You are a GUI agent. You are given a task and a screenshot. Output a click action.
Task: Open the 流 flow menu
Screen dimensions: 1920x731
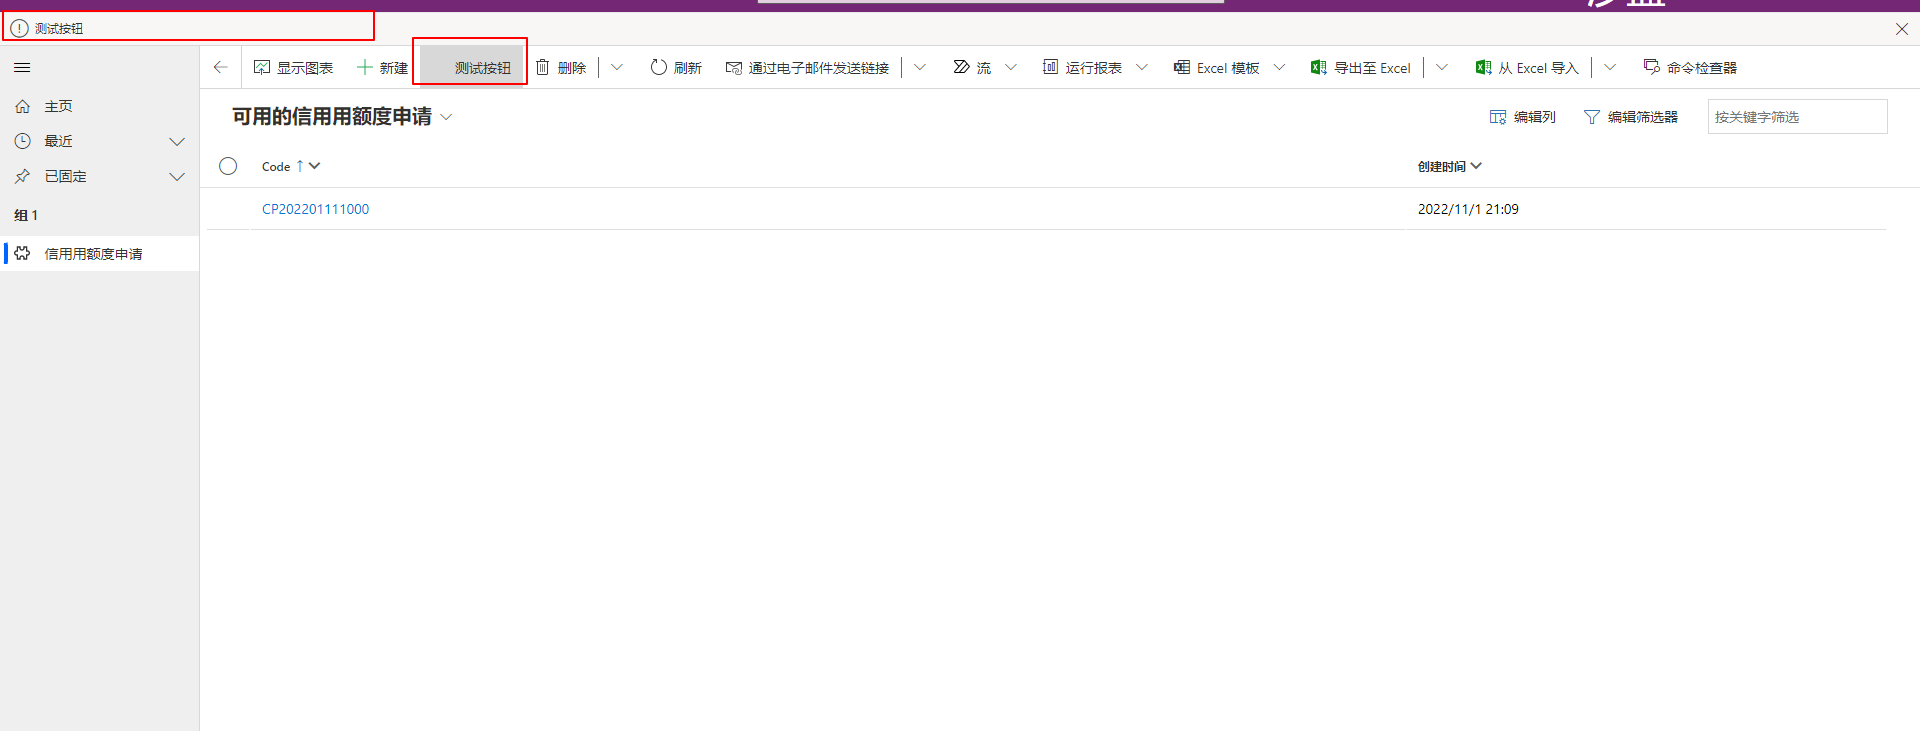pyautogui.click(x=972, y=67)
